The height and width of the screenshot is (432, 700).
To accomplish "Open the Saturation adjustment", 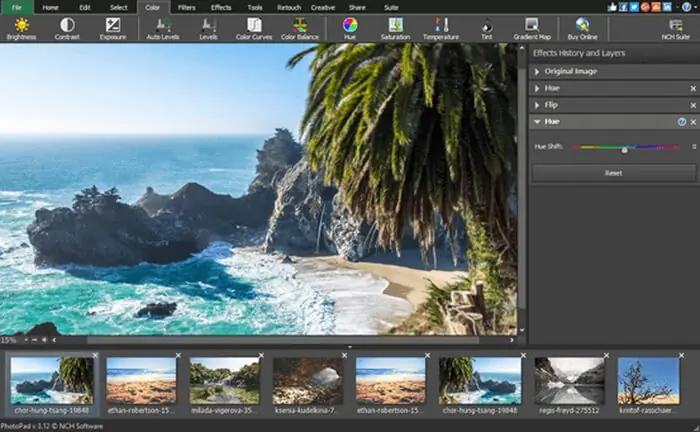I will click(396, 24).
